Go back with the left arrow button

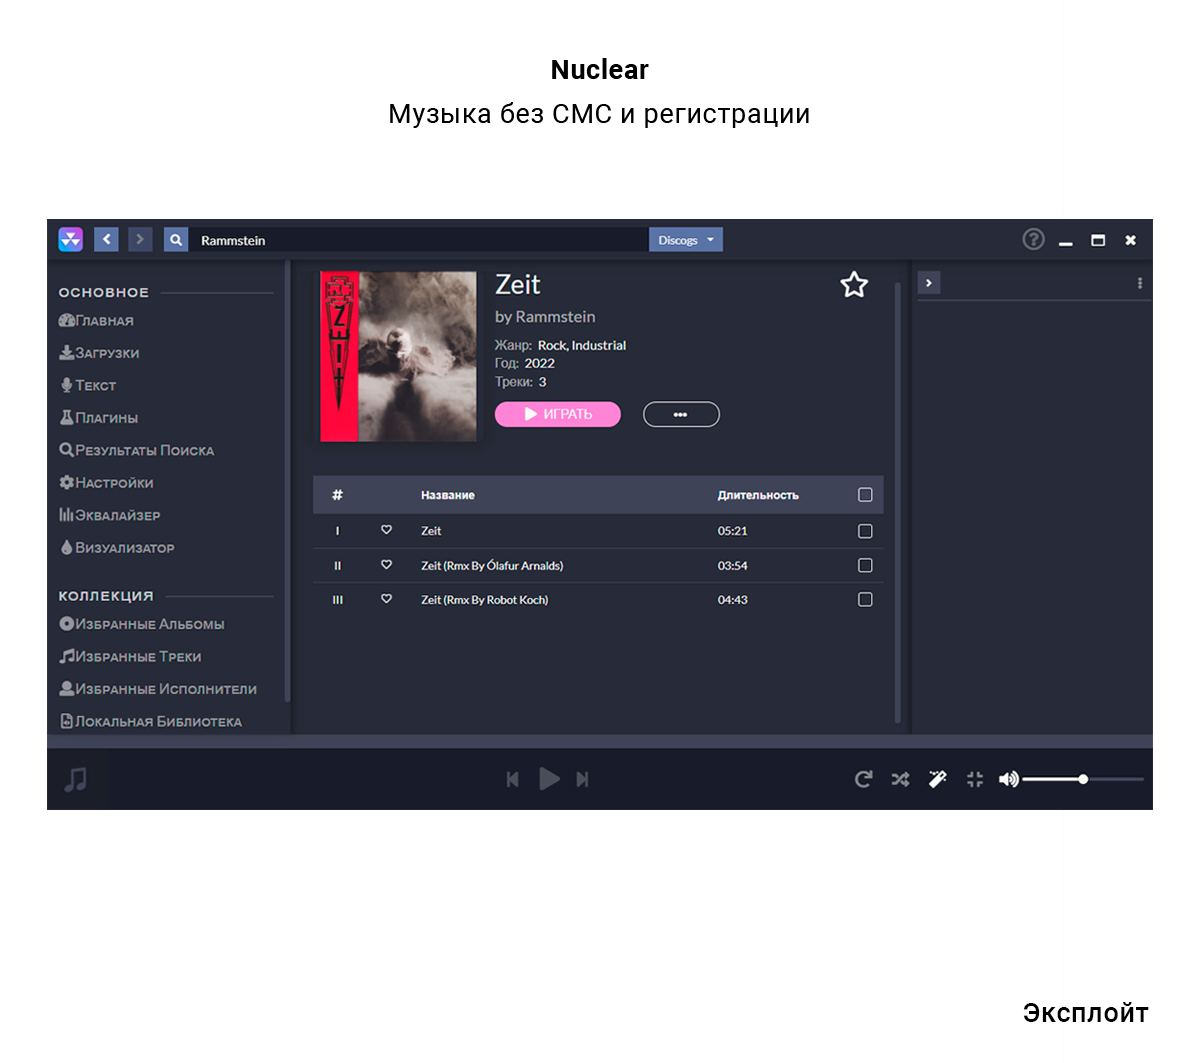(106, 239)
